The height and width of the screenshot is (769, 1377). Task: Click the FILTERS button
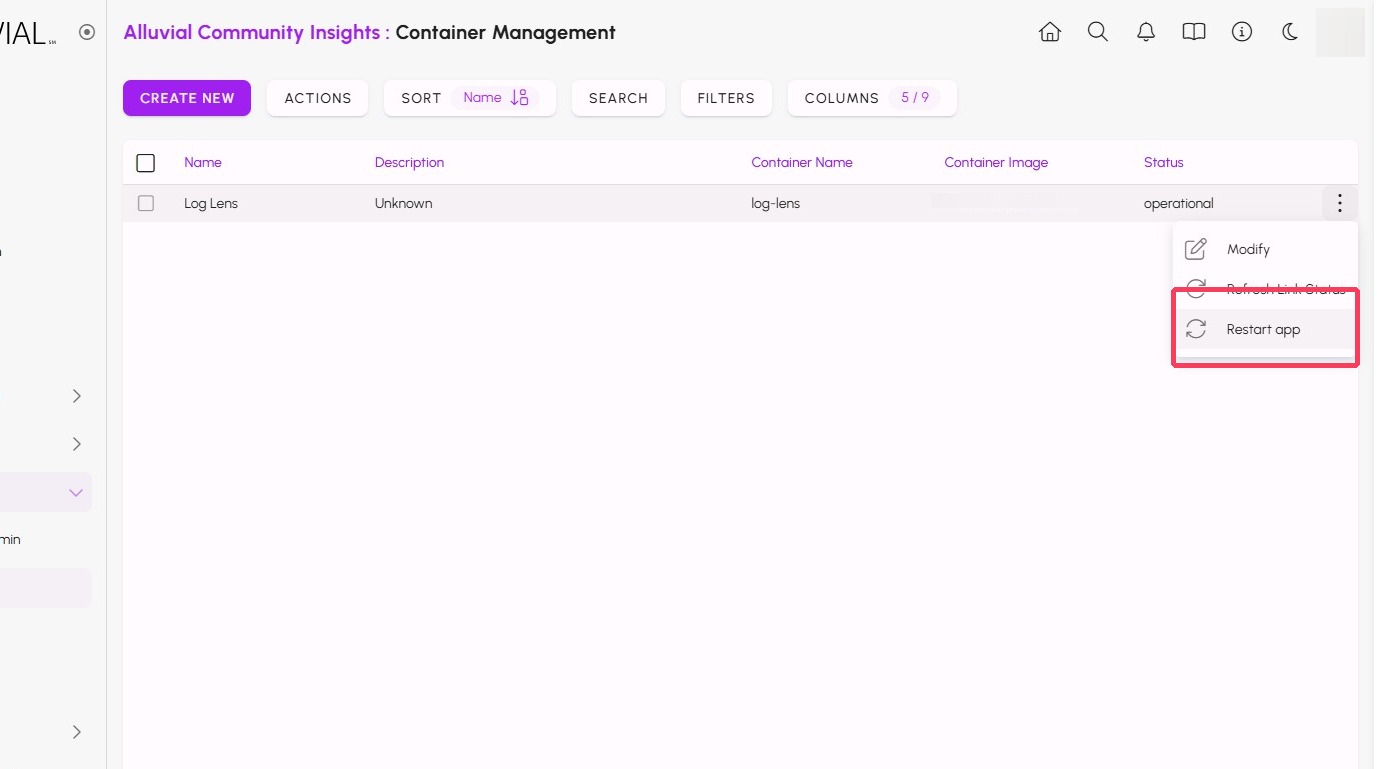(726, 98)
